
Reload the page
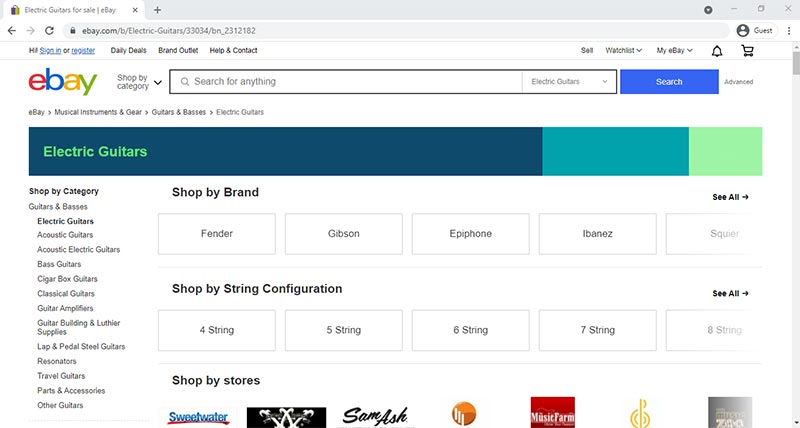[49, 31]
